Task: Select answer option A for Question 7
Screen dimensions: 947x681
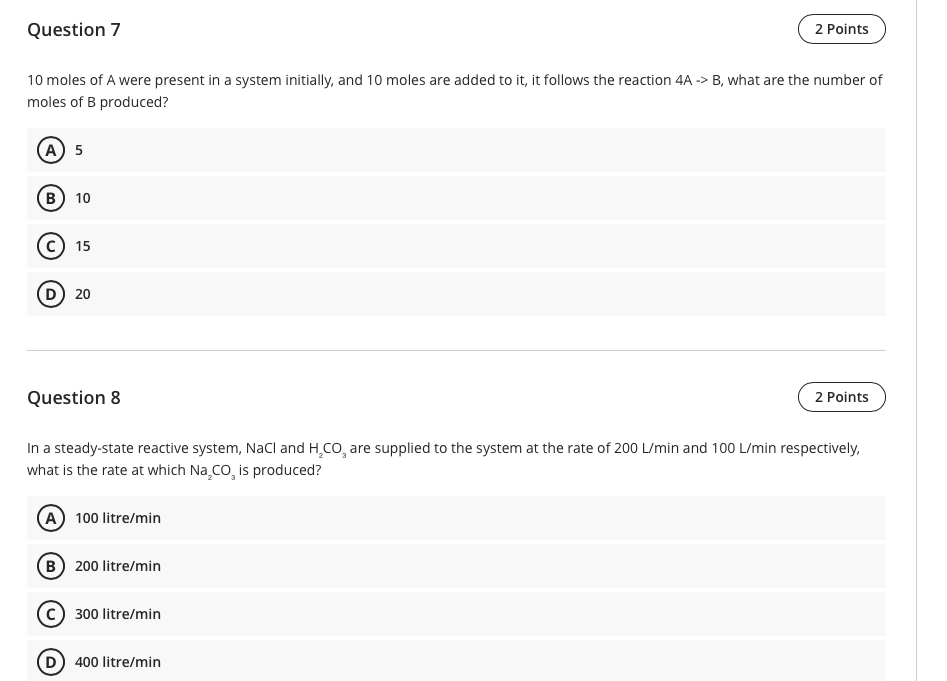Action: [x=51, y=150]
